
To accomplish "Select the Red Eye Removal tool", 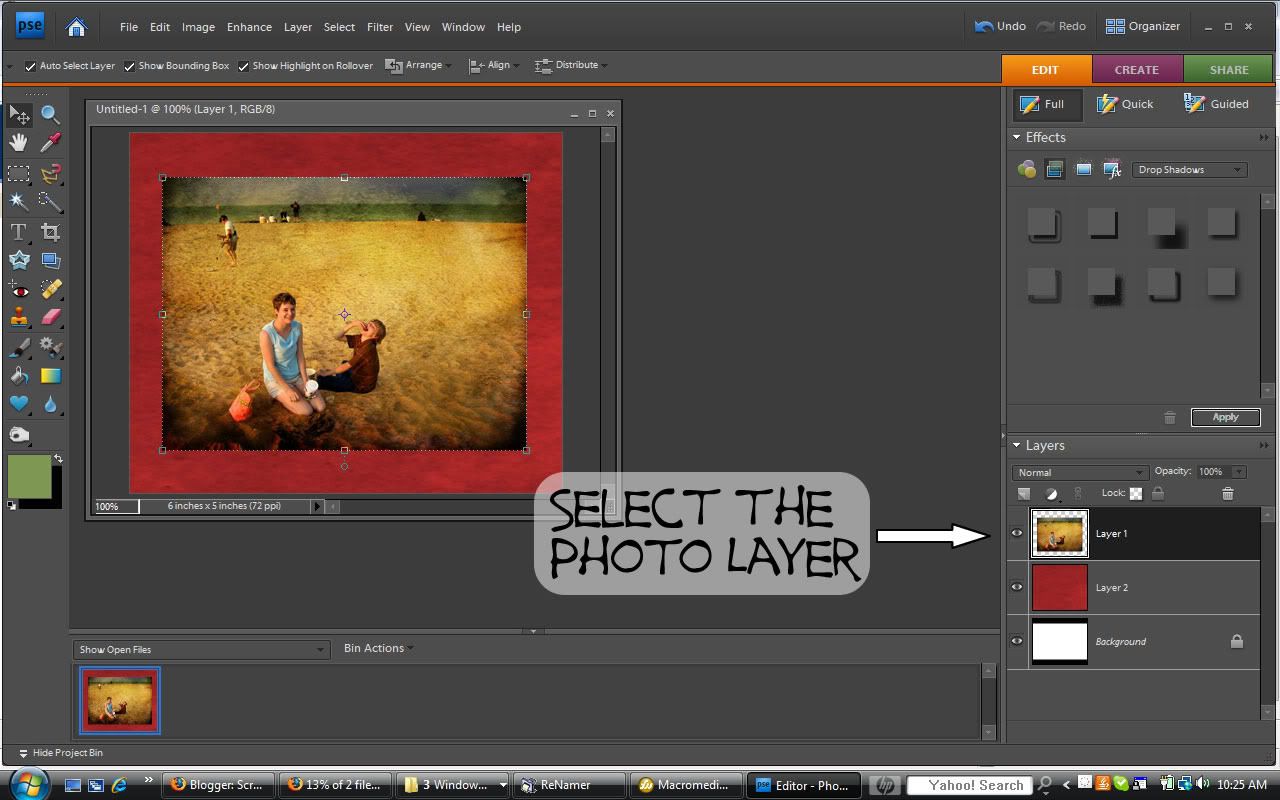I will (x=19, y=289).
